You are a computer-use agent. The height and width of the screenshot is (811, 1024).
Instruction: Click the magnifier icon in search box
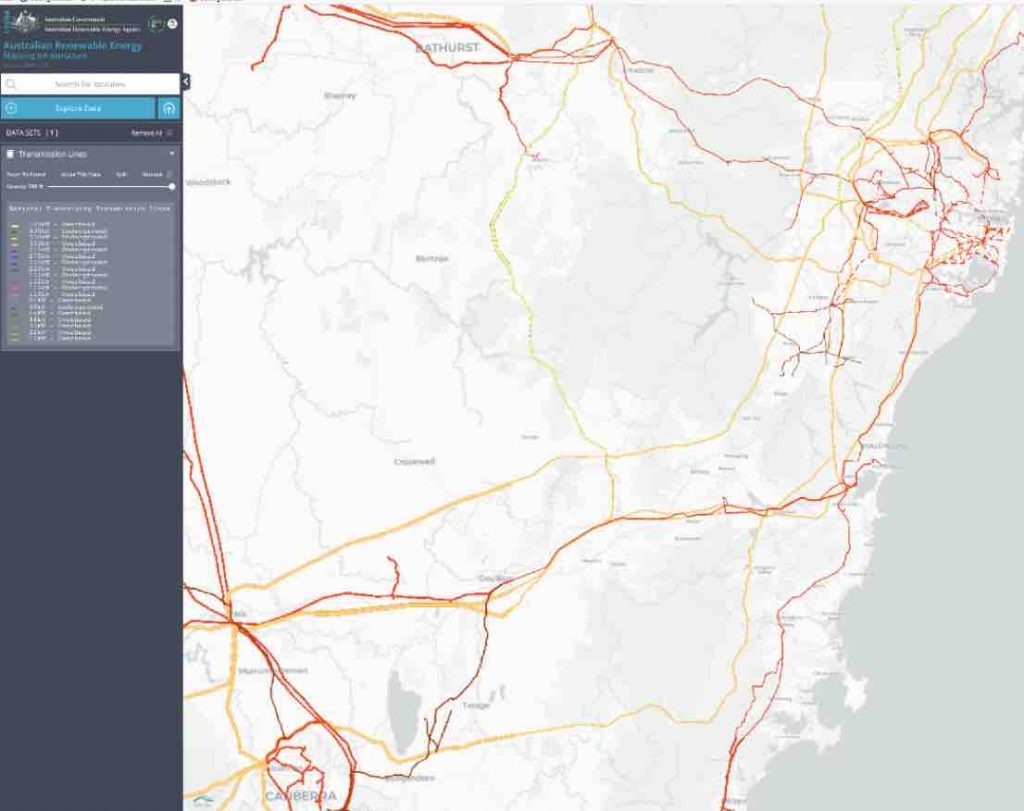(x=12, y=85)
